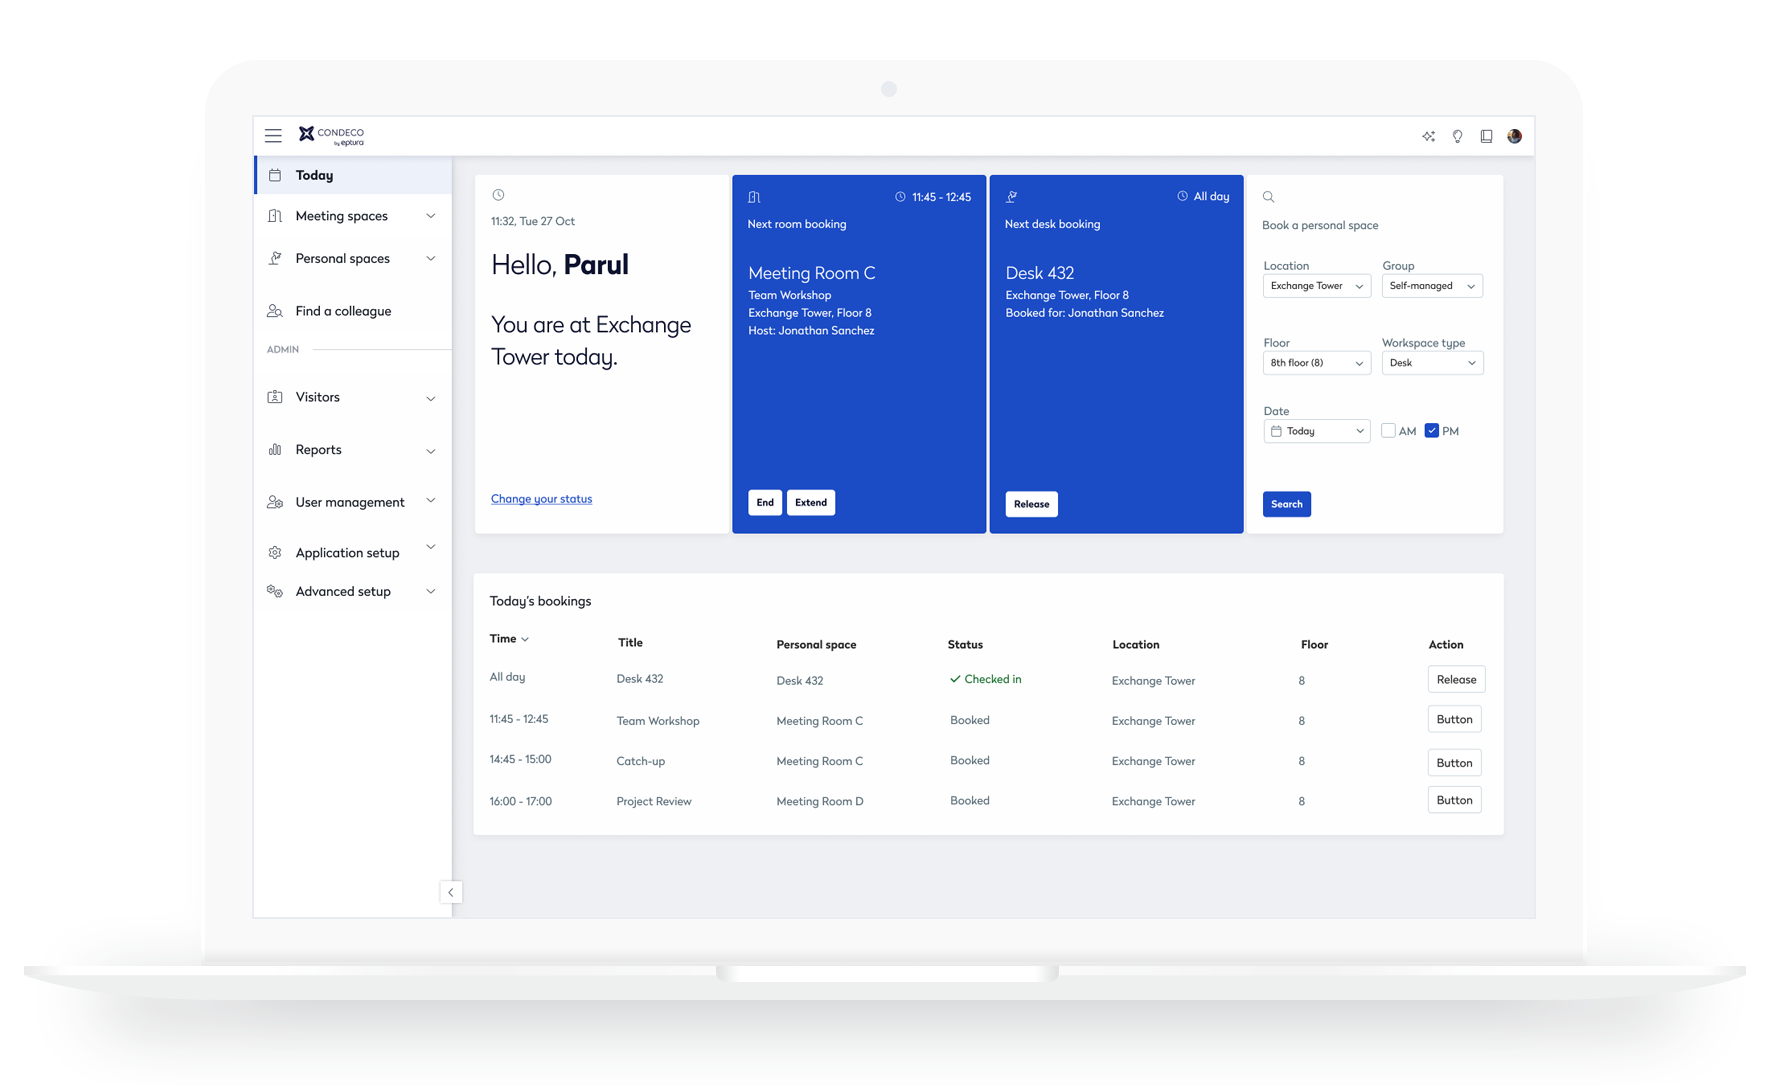The height and width of the screenshot is (1085, 1778).
Task: Open the hamburger menu at top left
Action: tap(273, 135)
